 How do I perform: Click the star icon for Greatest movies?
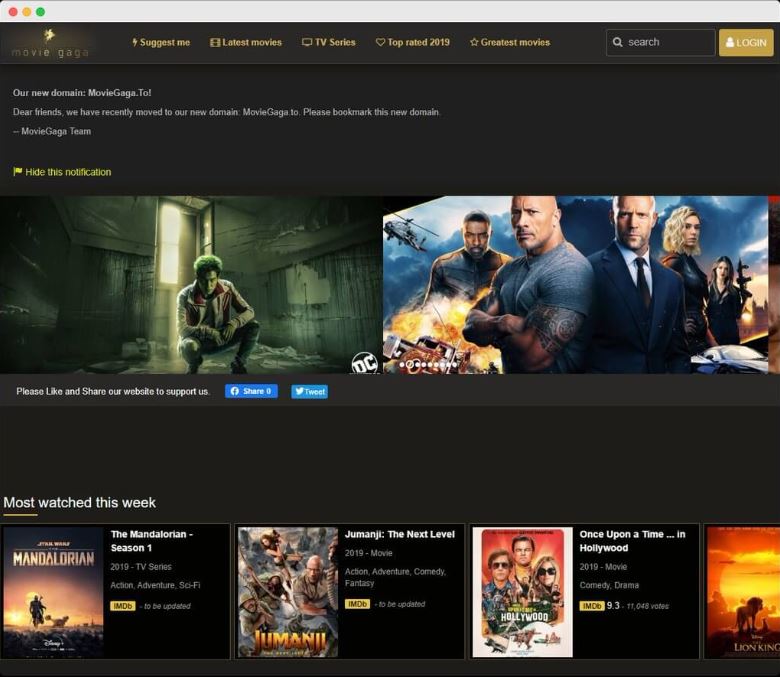click(x=474, y=43)
